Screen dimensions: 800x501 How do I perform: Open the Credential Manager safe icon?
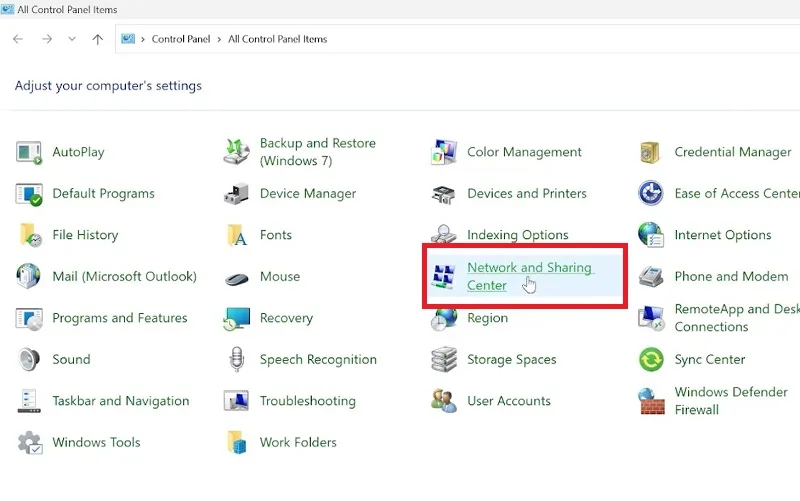tap(651, 152)
